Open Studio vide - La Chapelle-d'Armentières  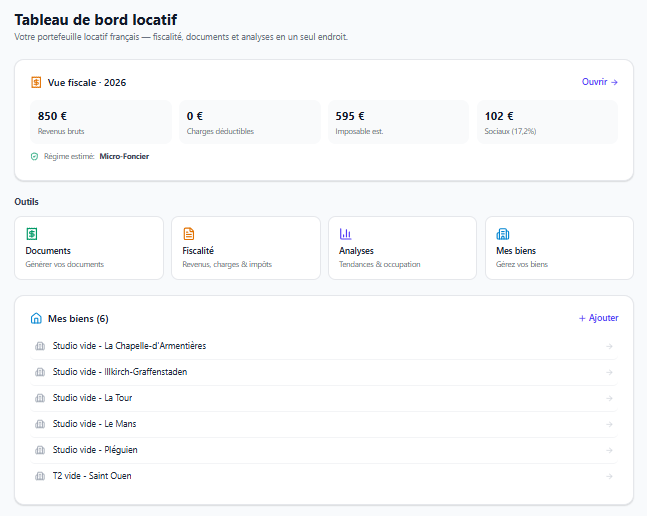click(x=324, y=346)
